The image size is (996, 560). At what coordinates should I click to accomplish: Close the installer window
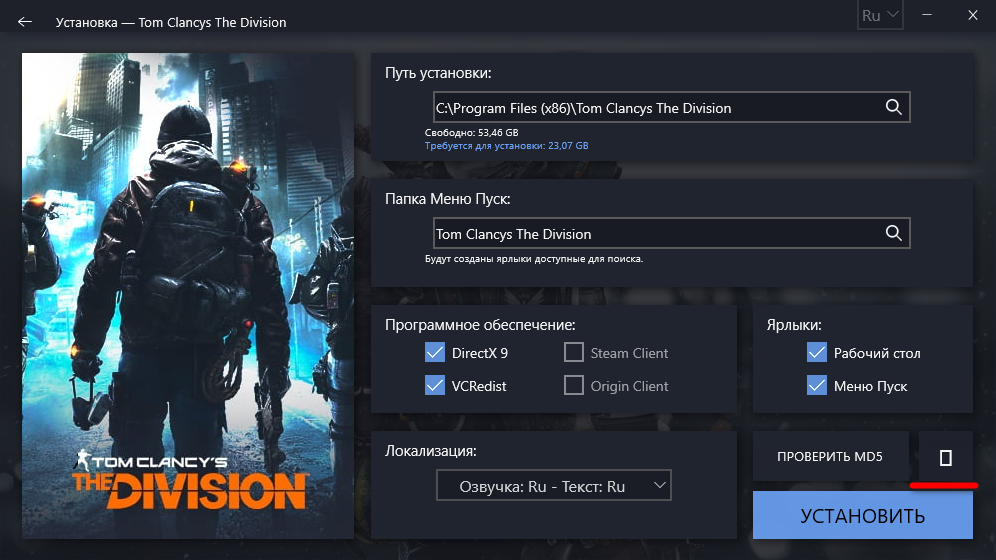(x=972, y=15)
